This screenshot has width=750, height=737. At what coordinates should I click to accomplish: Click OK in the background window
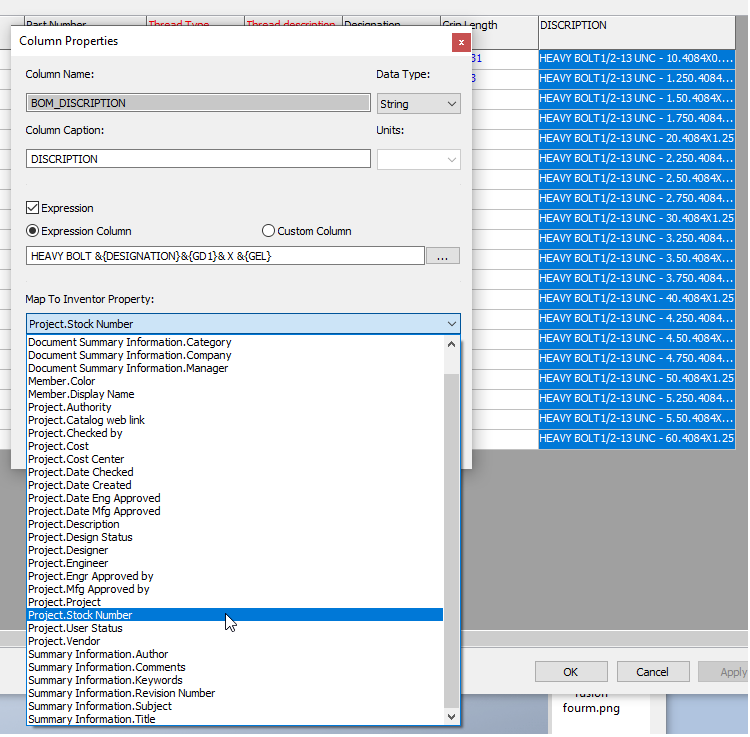[x=571, y=672]
